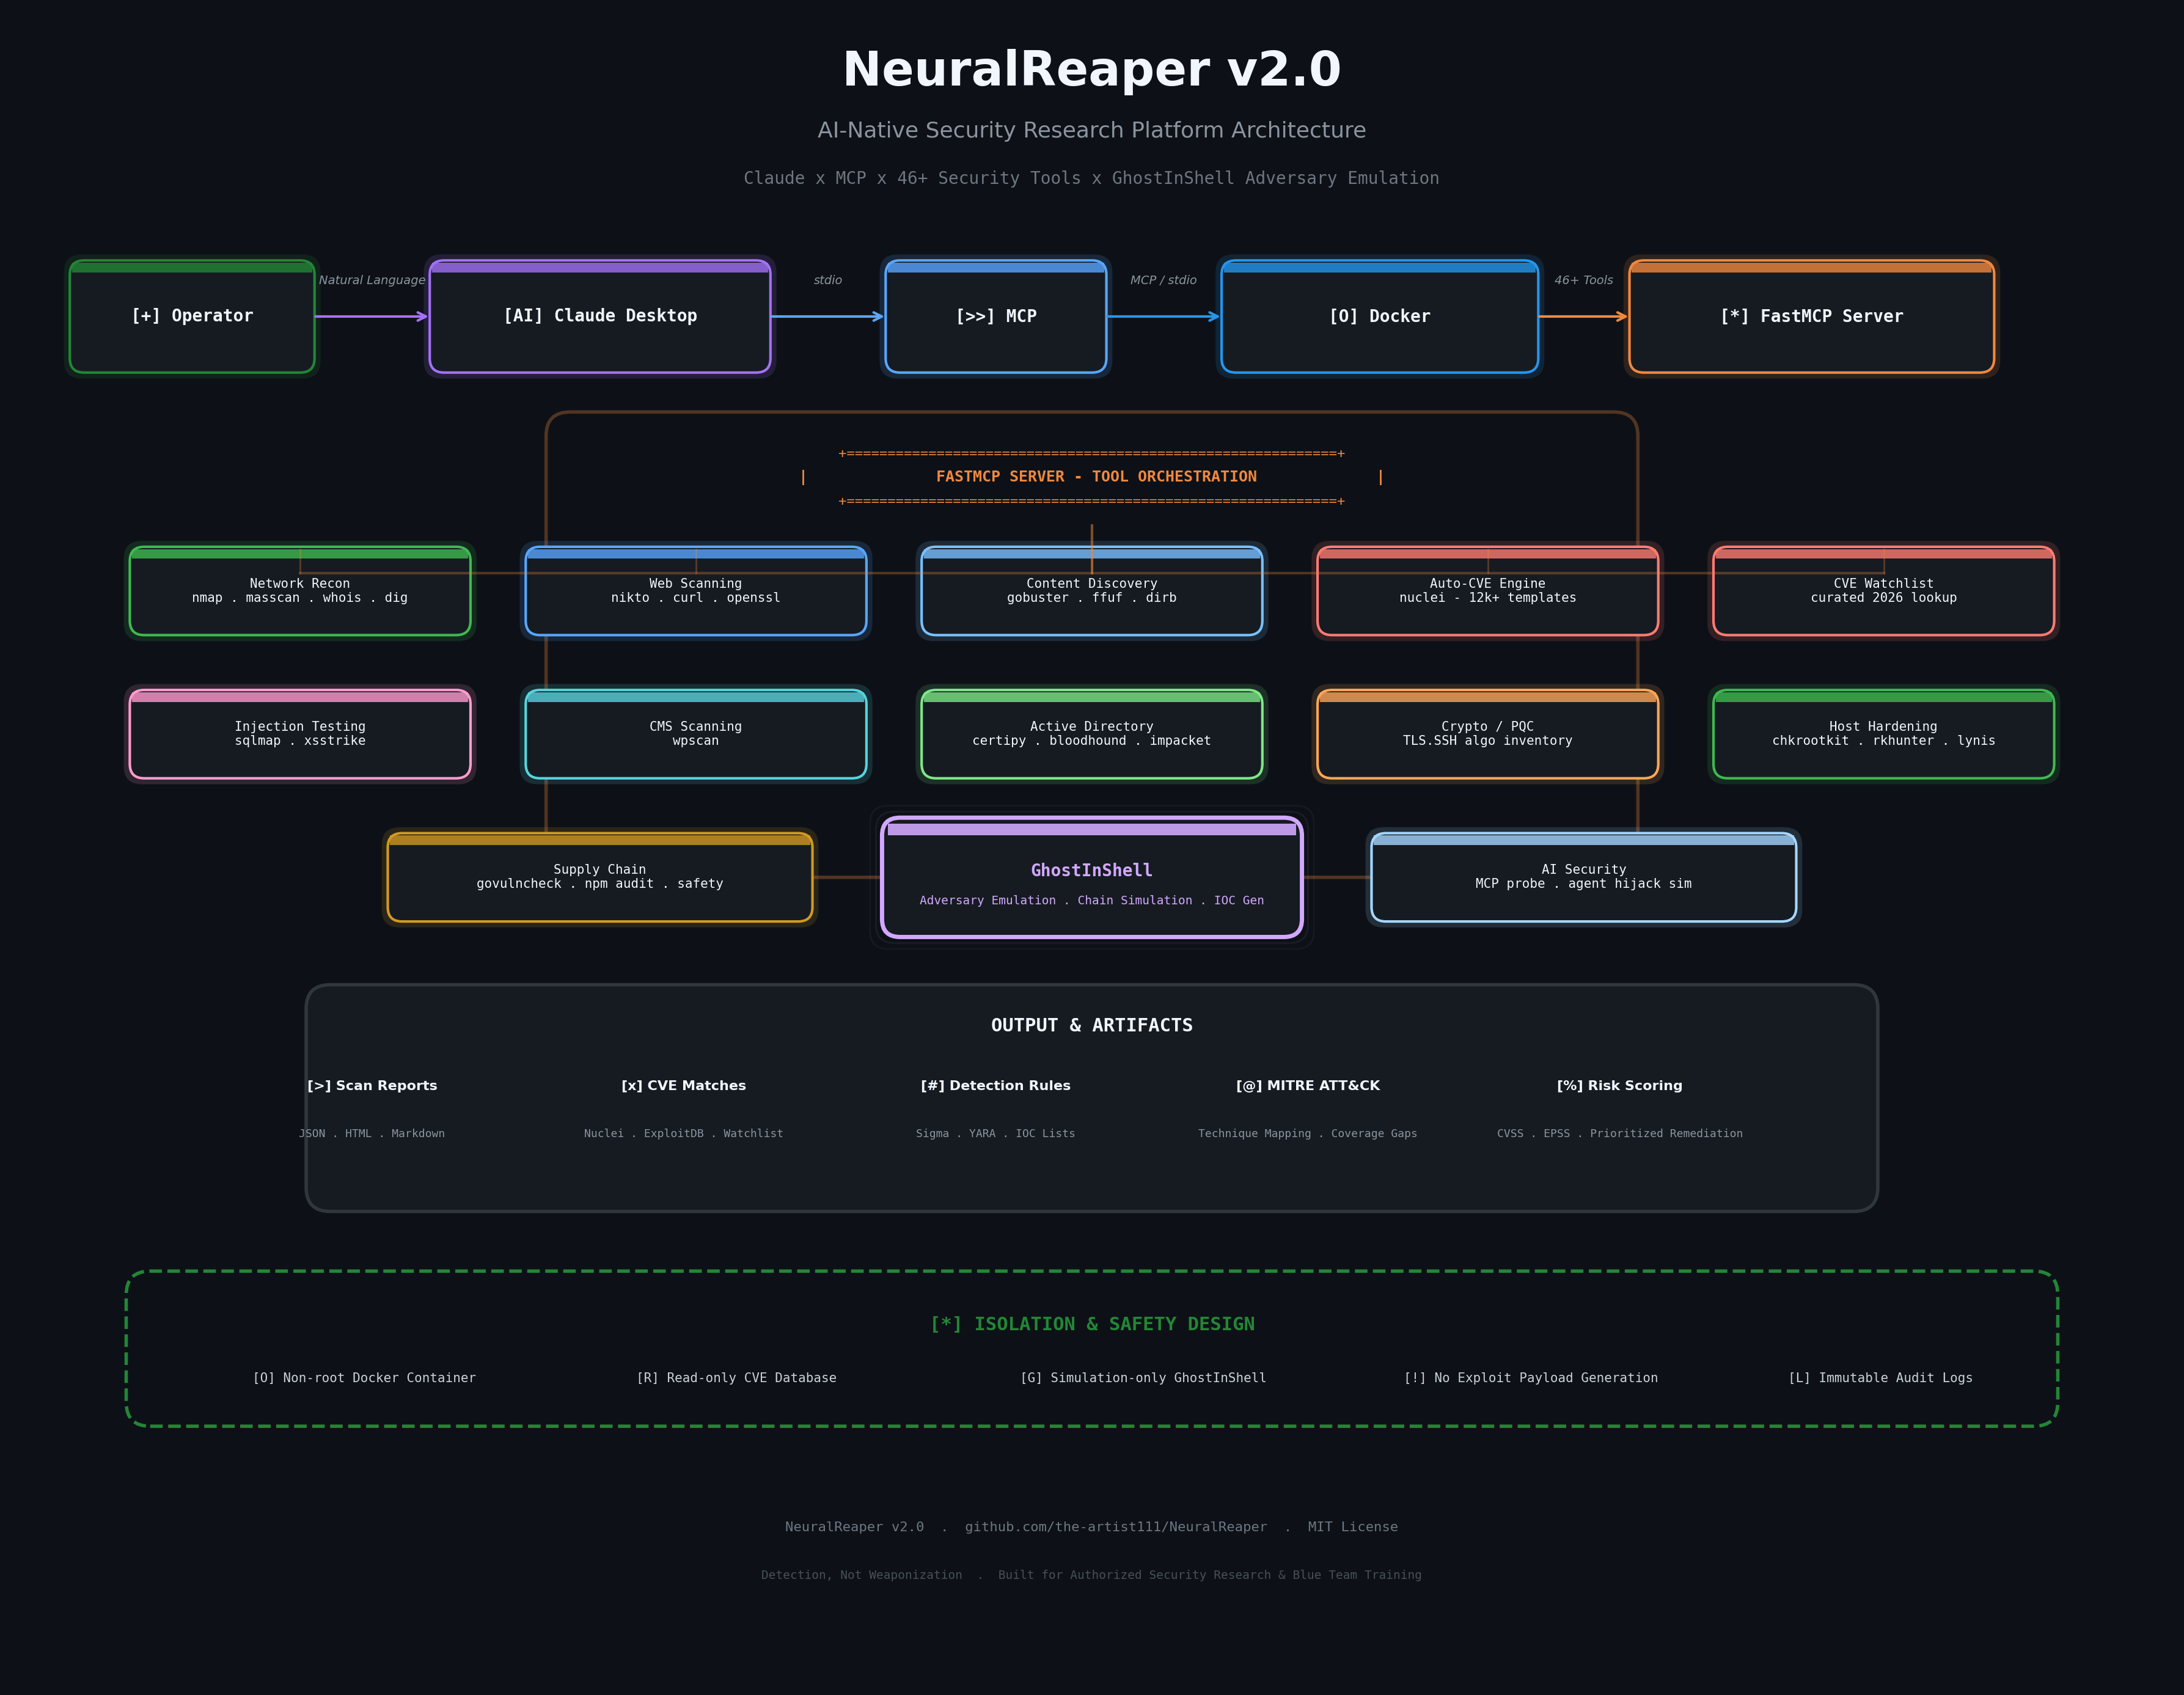Viewport: 2184px width, 1695px height.
Task: Click the NeuralReaper v2.0 title
Action: 1092,70
